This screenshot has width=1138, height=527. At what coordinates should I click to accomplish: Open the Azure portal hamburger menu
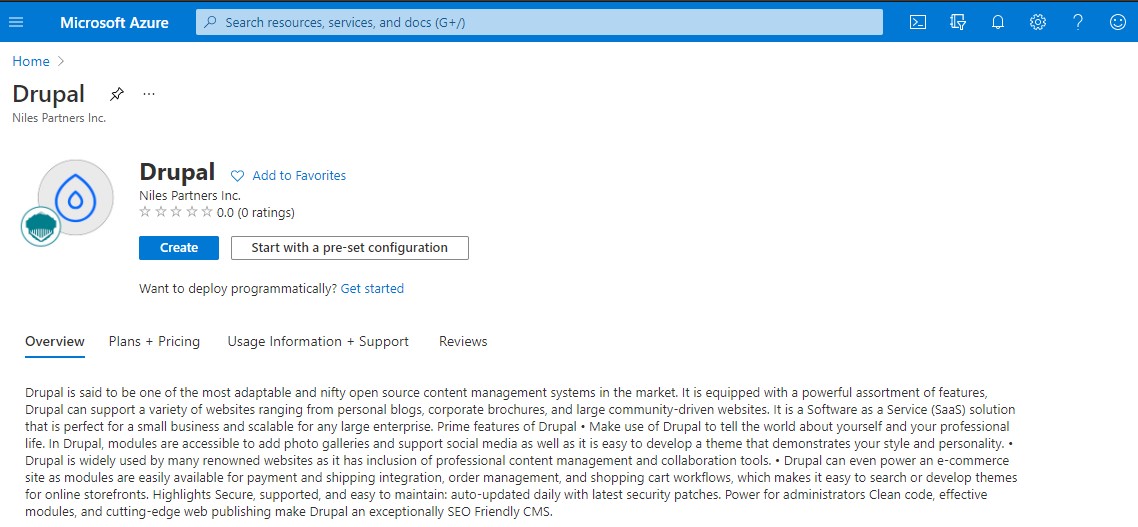tap(16, 22)
